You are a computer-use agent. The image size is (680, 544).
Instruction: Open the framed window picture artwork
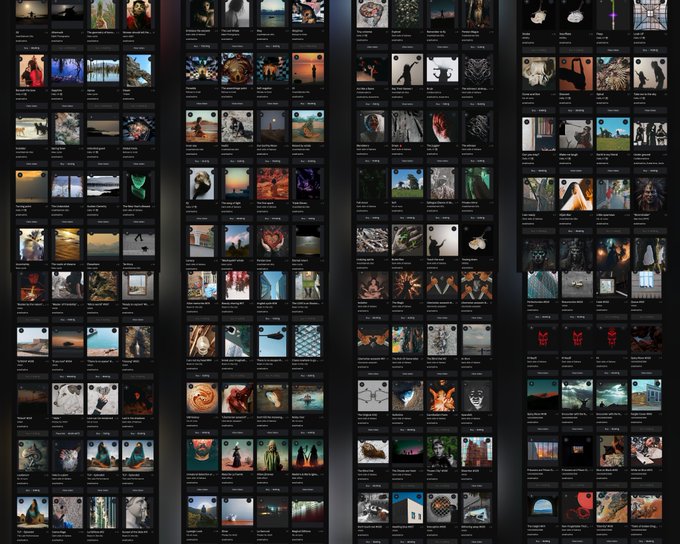click(x=138, y=285)
